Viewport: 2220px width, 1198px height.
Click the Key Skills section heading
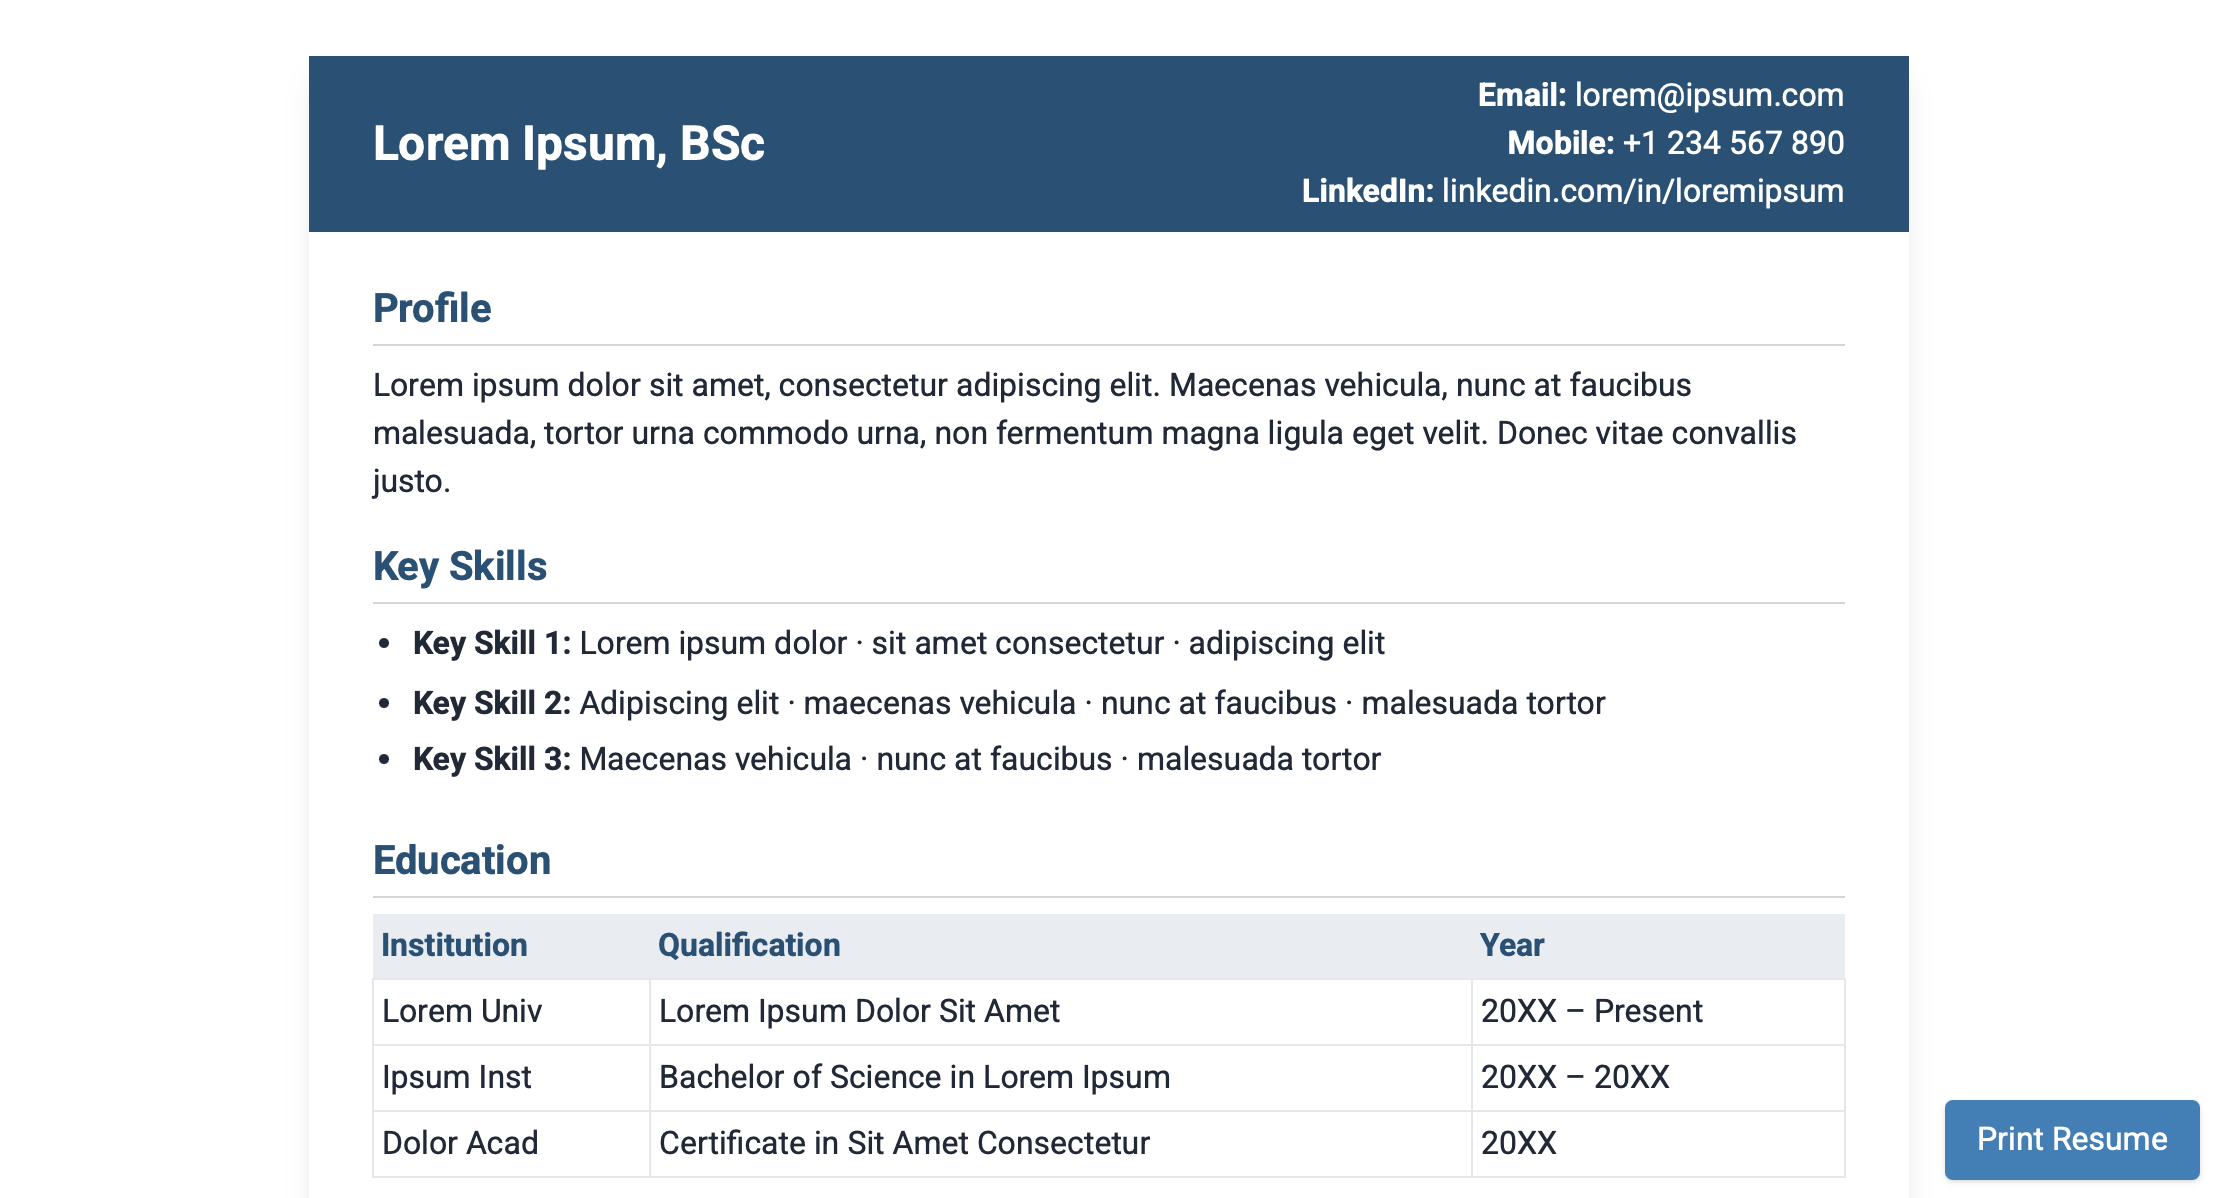(460, 566)
